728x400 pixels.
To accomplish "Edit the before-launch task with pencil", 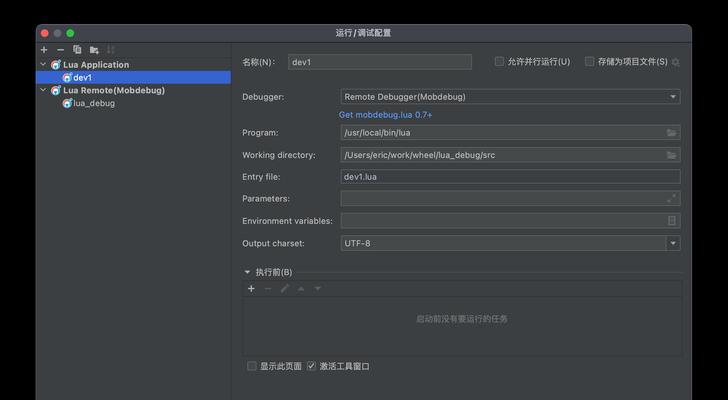I will click(x=285, y=289).
